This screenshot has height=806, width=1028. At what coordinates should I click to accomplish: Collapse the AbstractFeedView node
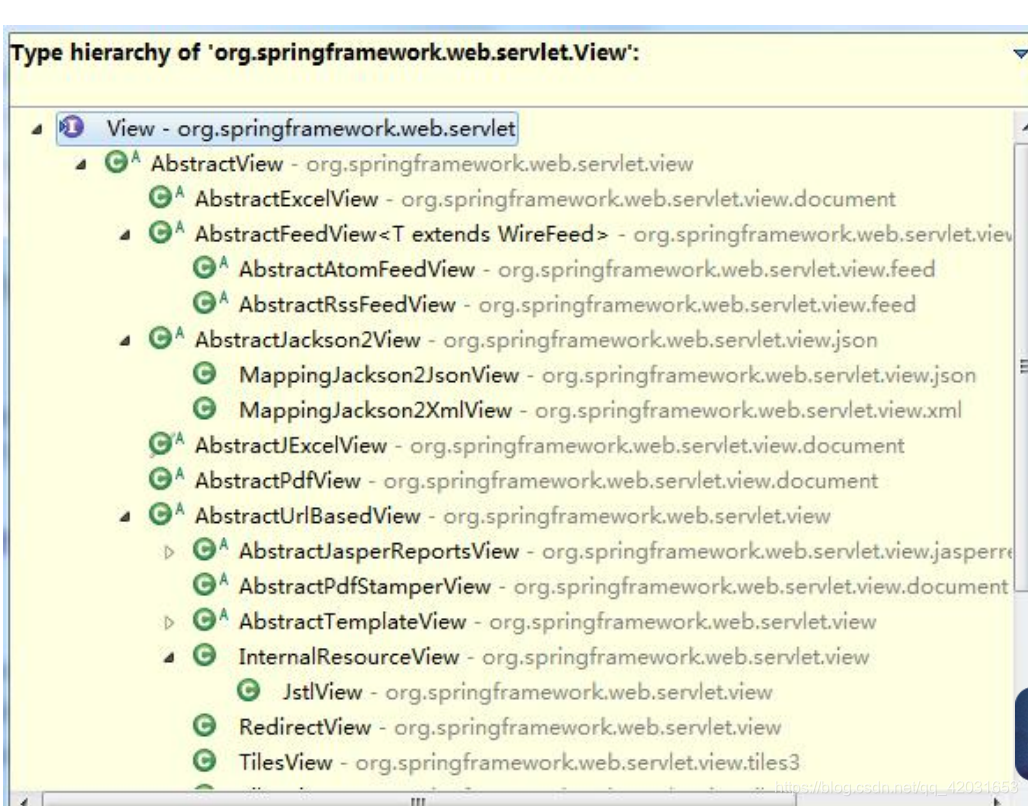pyautogui.click(x=125, y=235)
